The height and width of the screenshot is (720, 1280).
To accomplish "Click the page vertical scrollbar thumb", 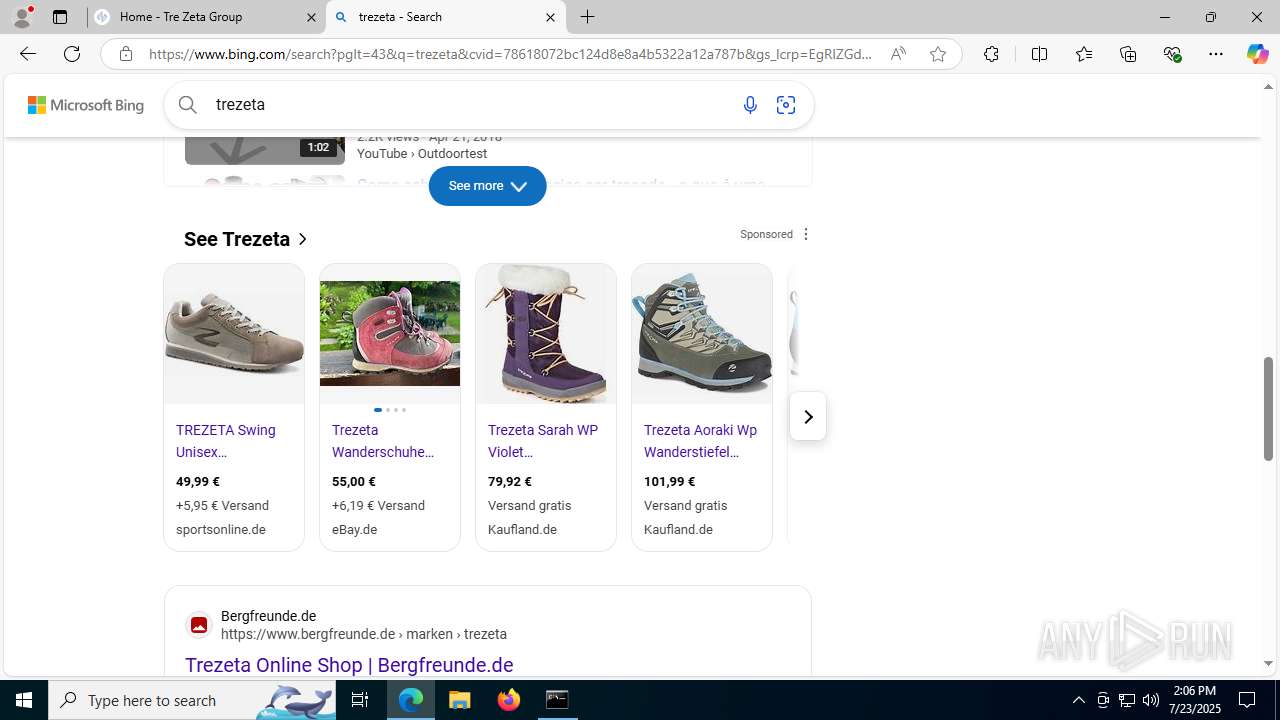I will pyautogui.click(x=1269, y=407).
